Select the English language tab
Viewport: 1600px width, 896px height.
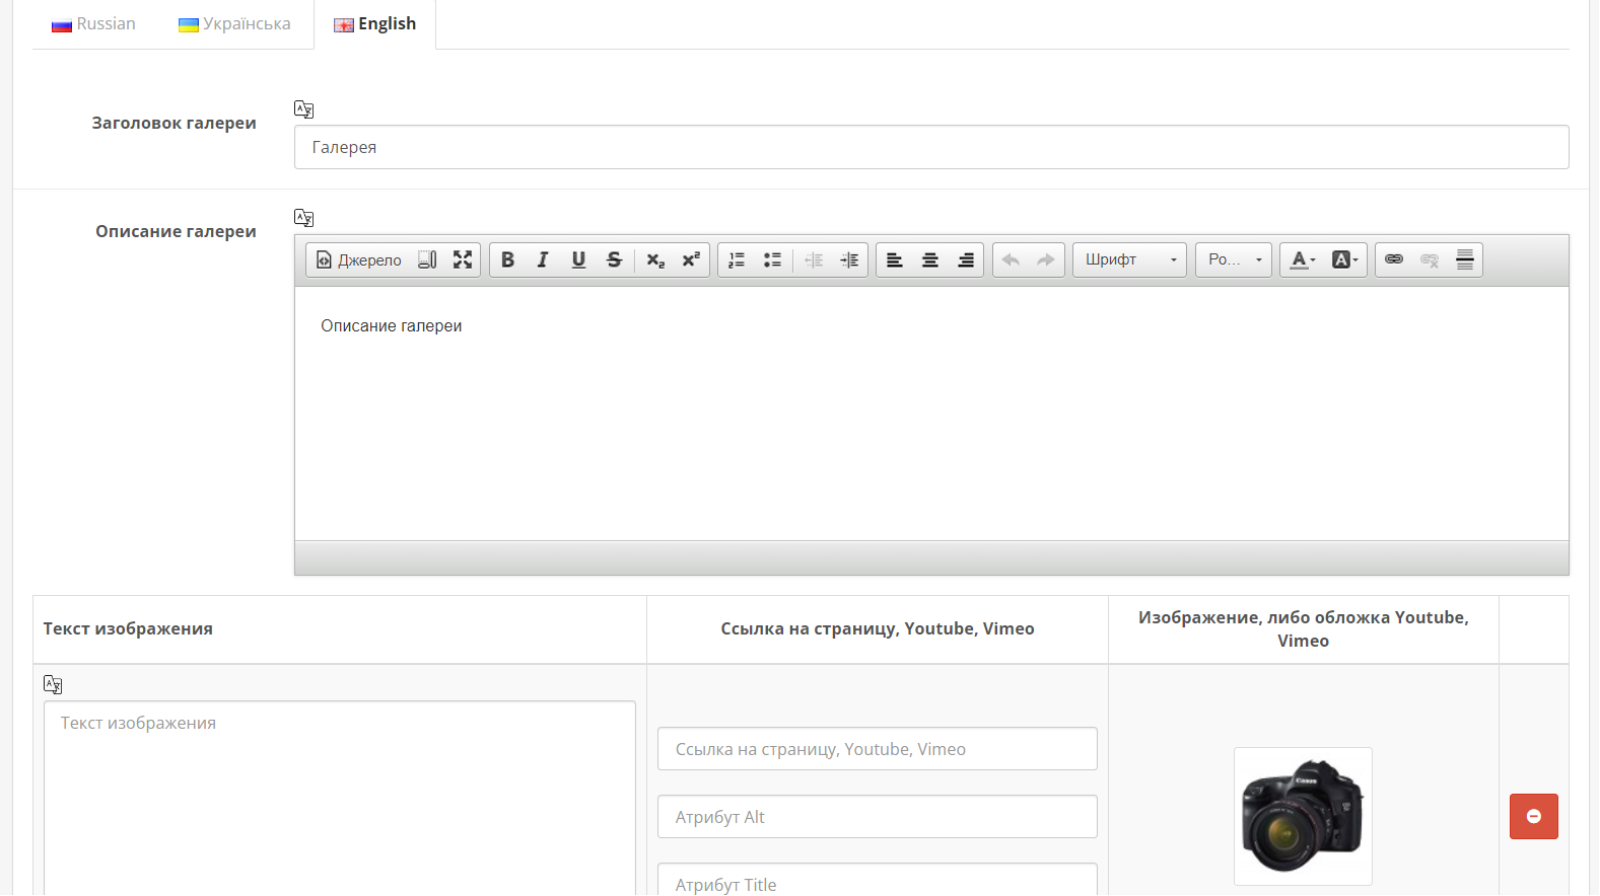pyautogui.click(x=375, y=24)
